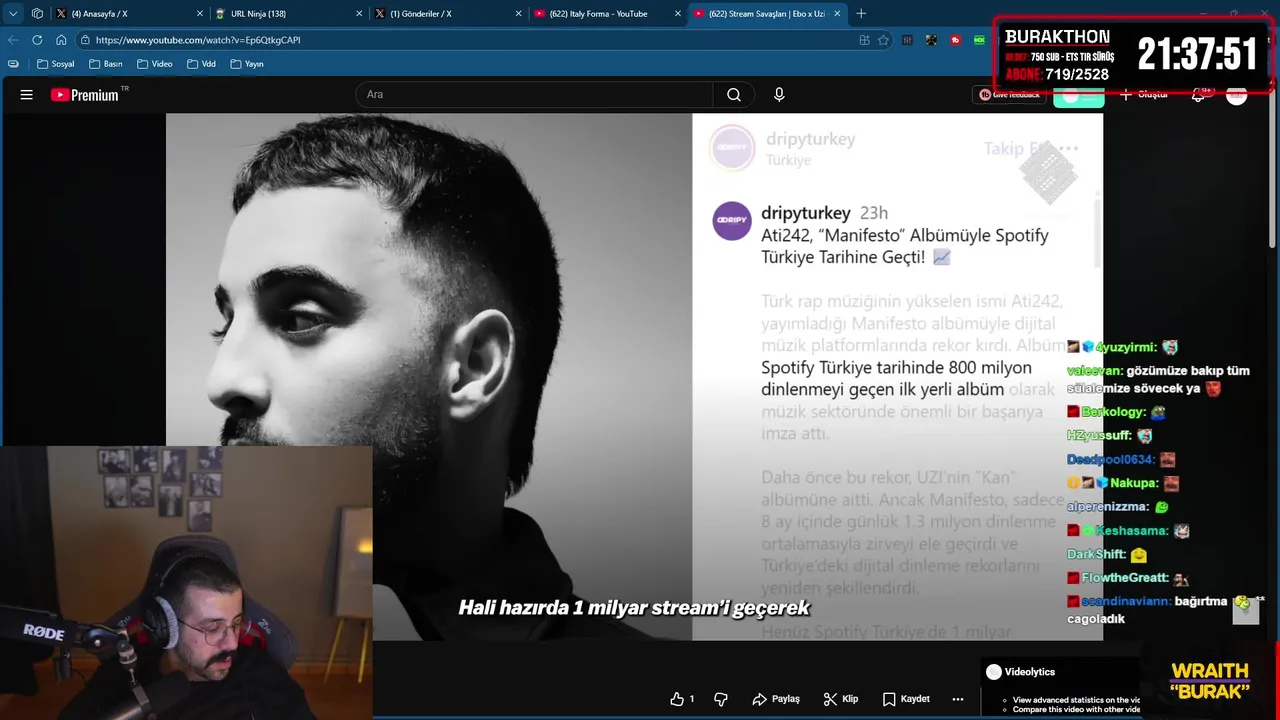Open the red round extension icon
The height and width of the screenshot is (720, 1280).
click(x=955, y=40)
